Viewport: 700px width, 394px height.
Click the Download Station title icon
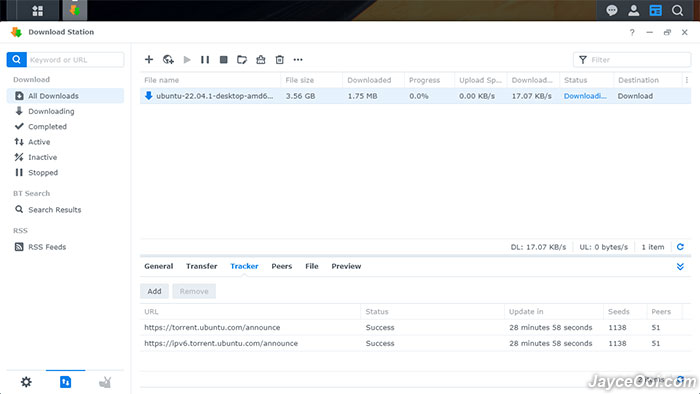coord(17,32)
